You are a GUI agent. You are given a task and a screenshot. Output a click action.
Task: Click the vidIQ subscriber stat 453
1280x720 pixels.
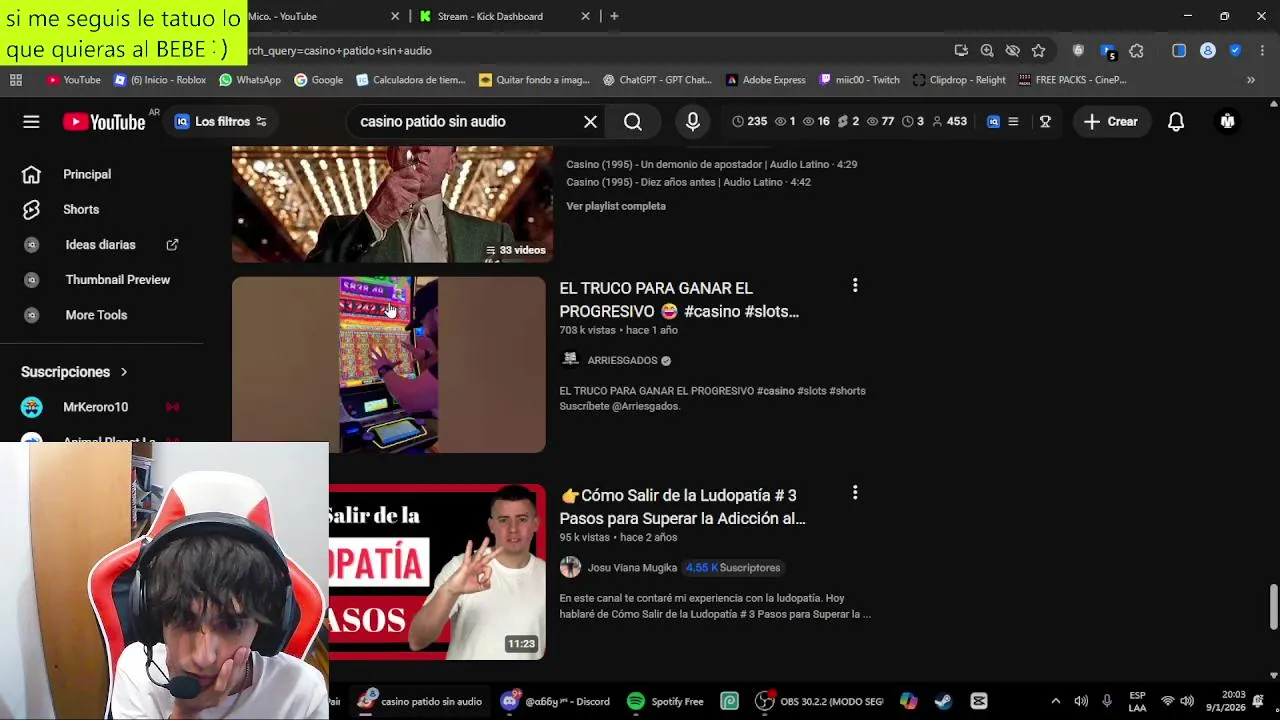(949, 121)
